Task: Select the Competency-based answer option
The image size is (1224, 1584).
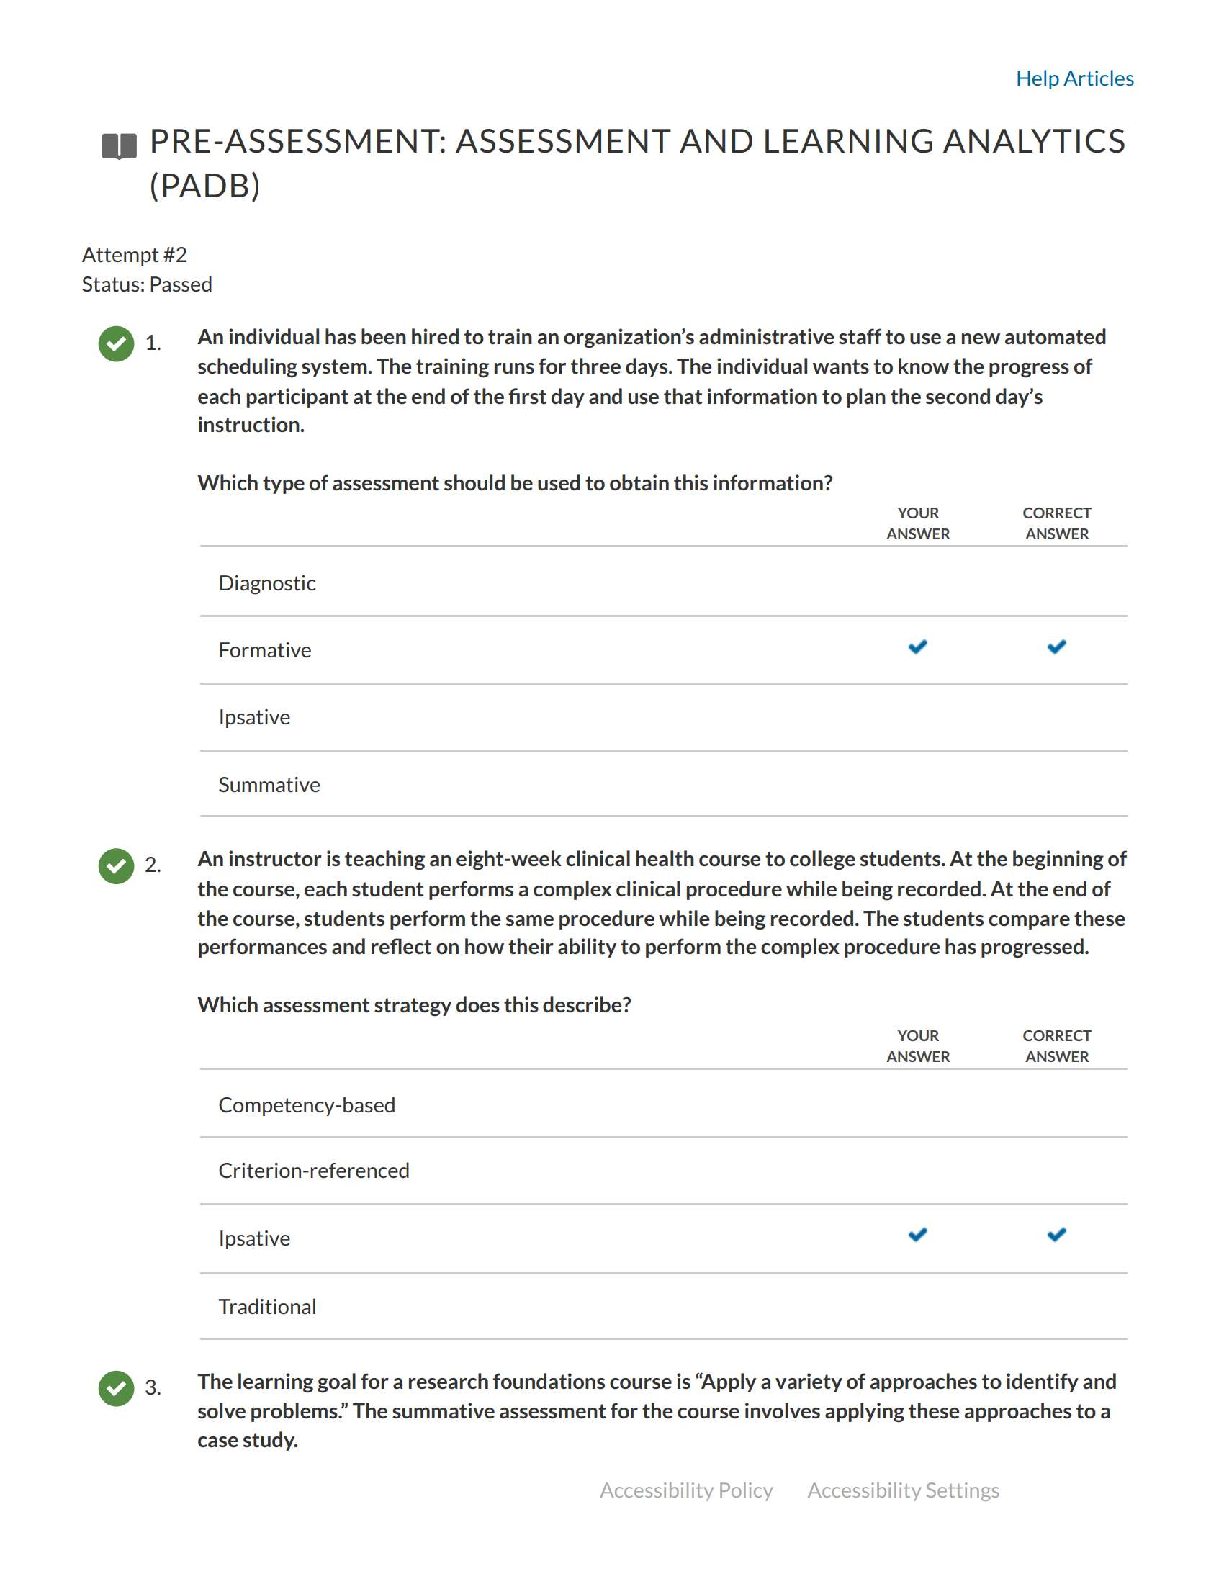Action: coord(307,1105)
